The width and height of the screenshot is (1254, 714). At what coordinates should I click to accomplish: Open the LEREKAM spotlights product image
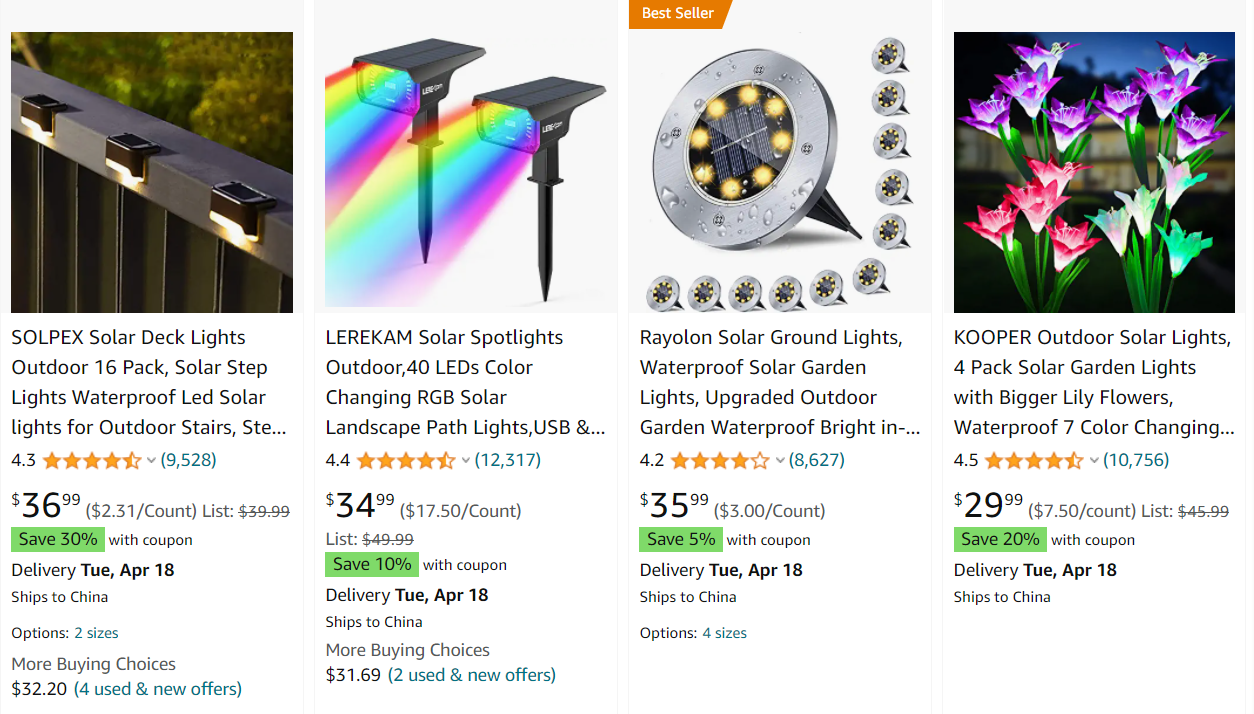[x=466, y=172]
